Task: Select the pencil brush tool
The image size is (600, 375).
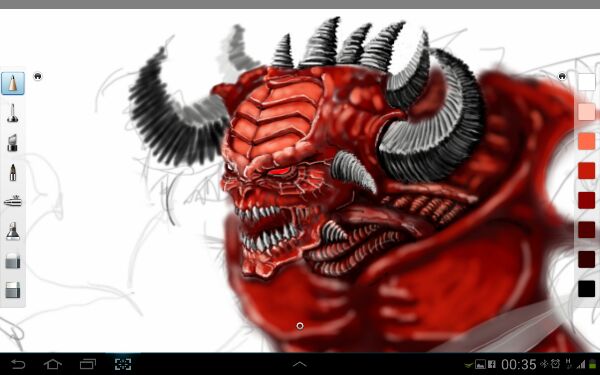Action: point(13,83)
